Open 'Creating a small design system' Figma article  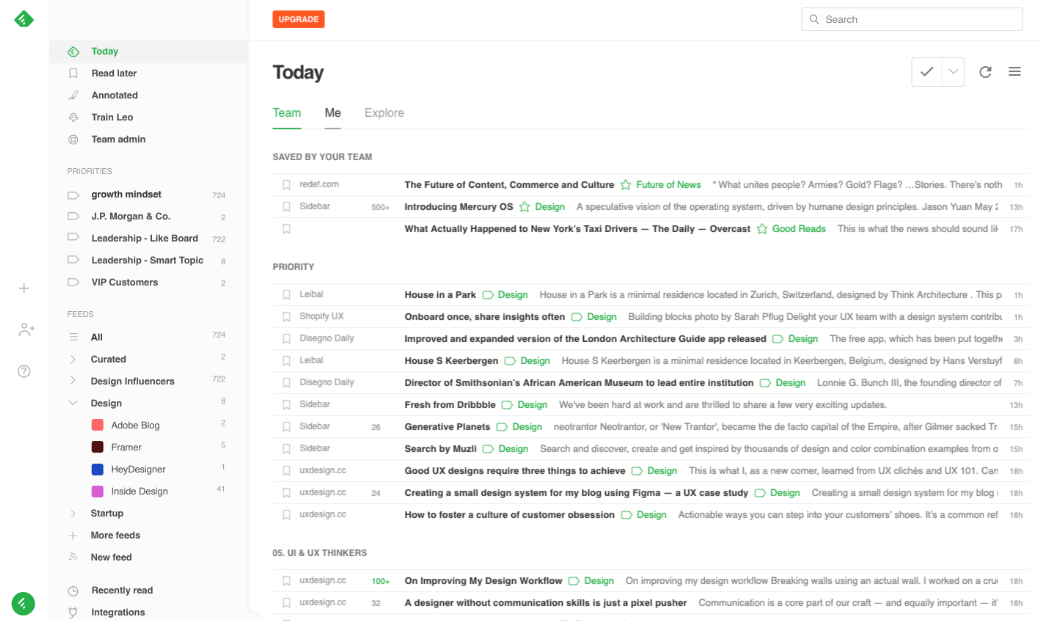click(577, 493)
